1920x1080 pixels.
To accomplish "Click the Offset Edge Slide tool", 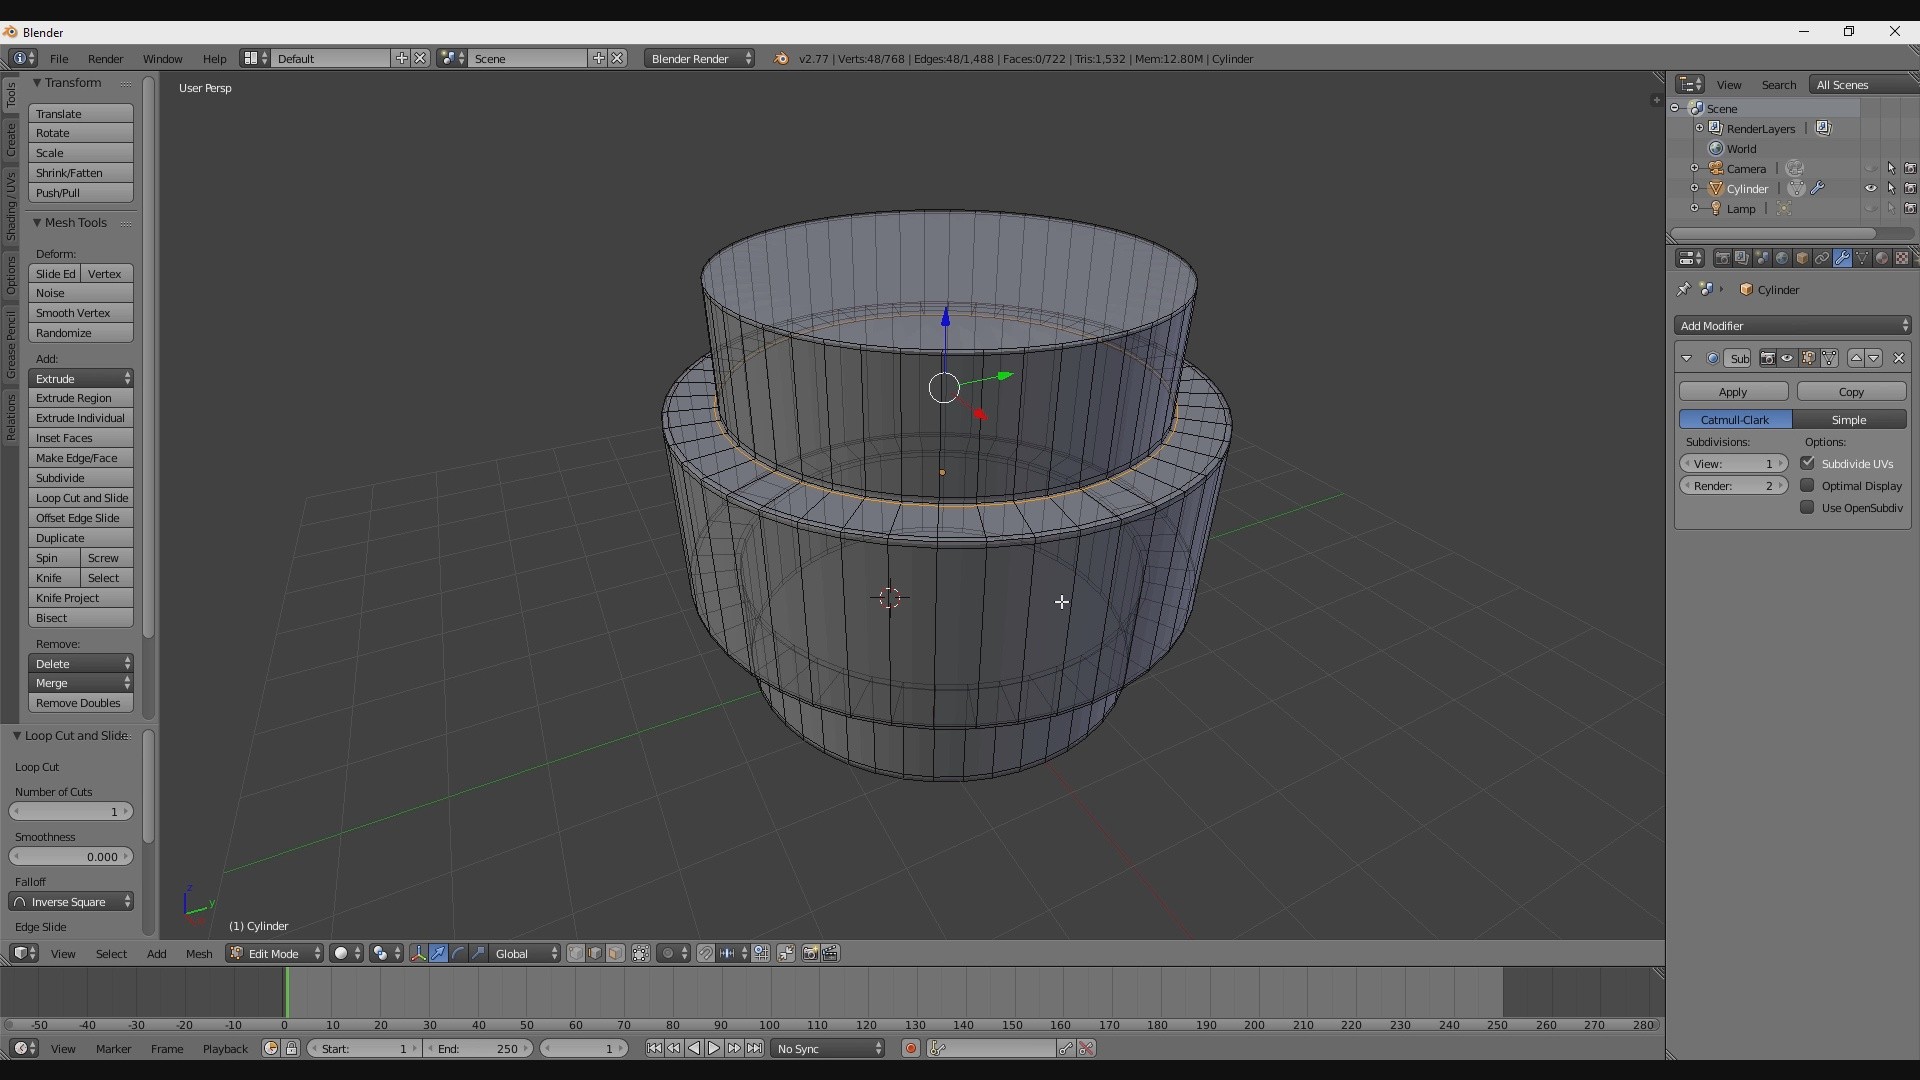I will [78, 517].
